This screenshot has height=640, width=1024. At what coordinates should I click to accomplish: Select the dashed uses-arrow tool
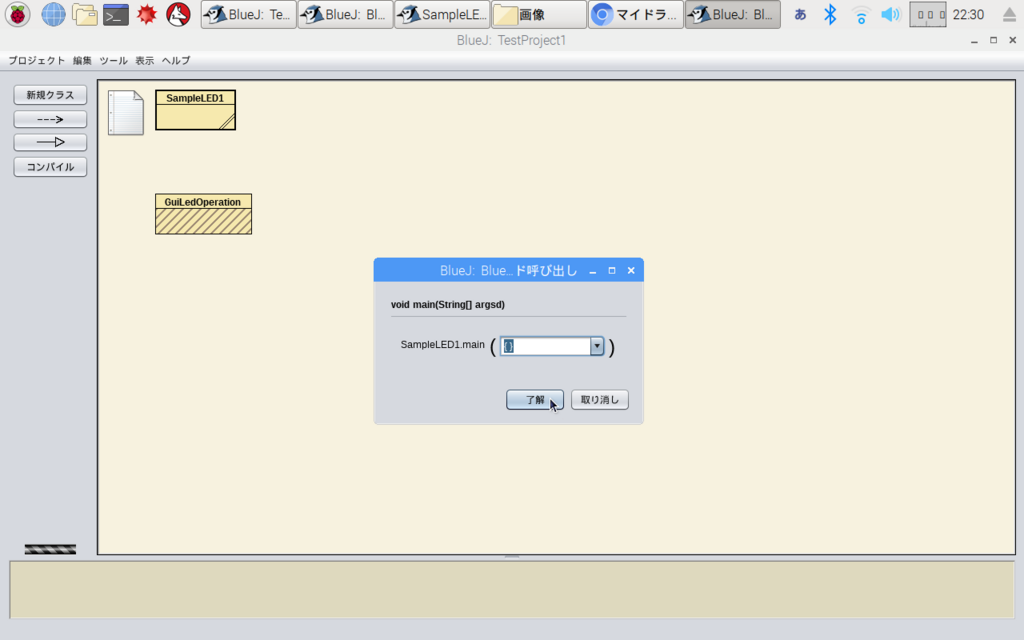coord(50,119)
